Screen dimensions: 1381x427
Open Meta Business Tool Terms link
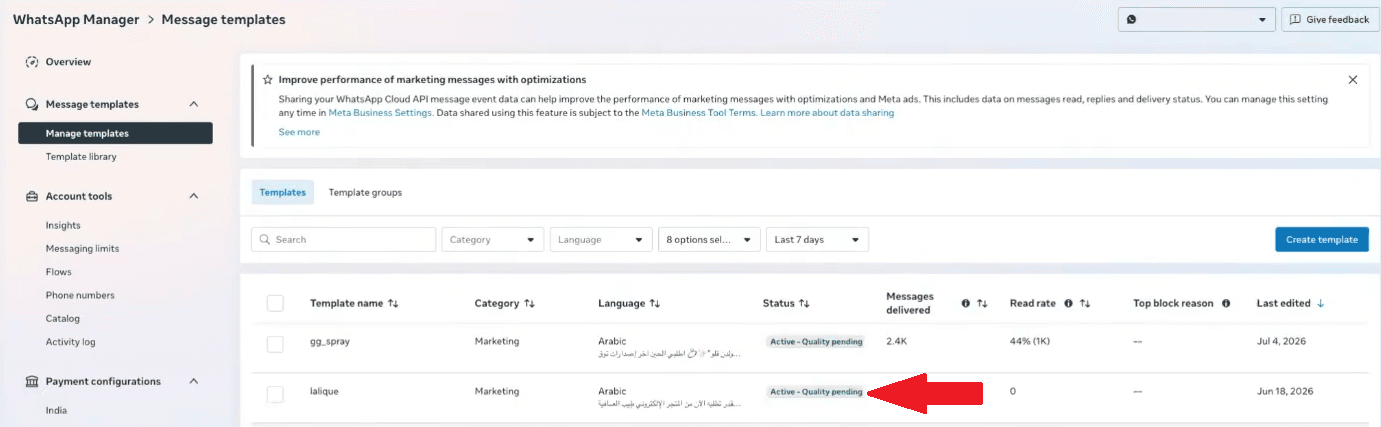[698, 113]
